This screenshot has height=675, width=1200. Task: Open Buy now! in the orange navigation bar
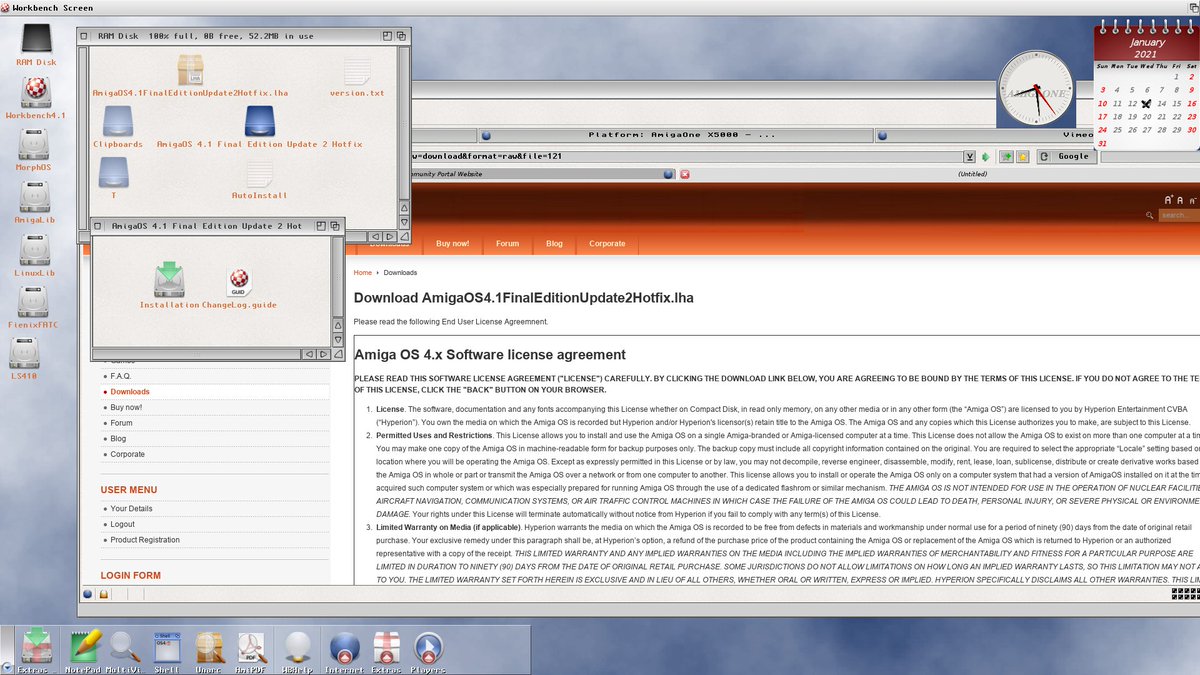pyautogui.click(x=452, y=244)
